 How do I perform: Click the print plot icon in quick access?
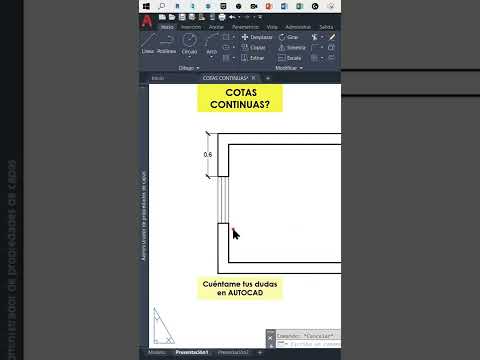pyautogui.click(x=222, y=17)
